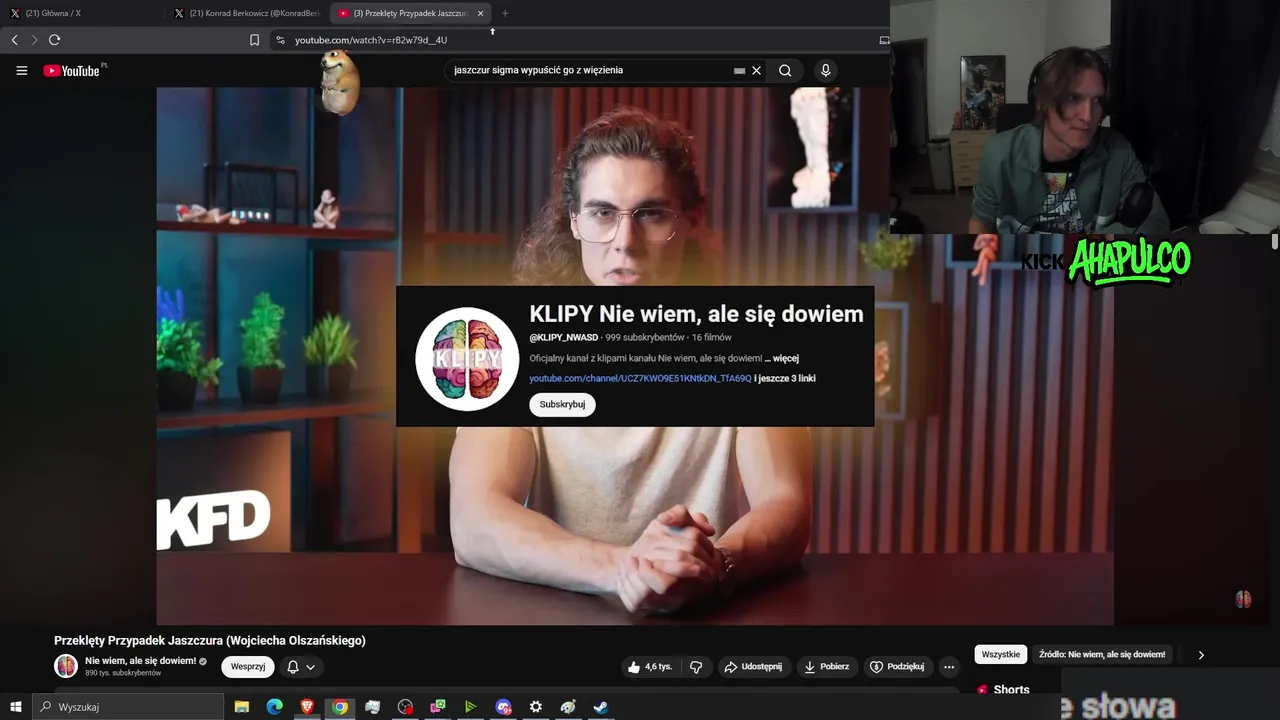Open the Nie wiem, ale się dowiem! channel name

coord(140,661)
